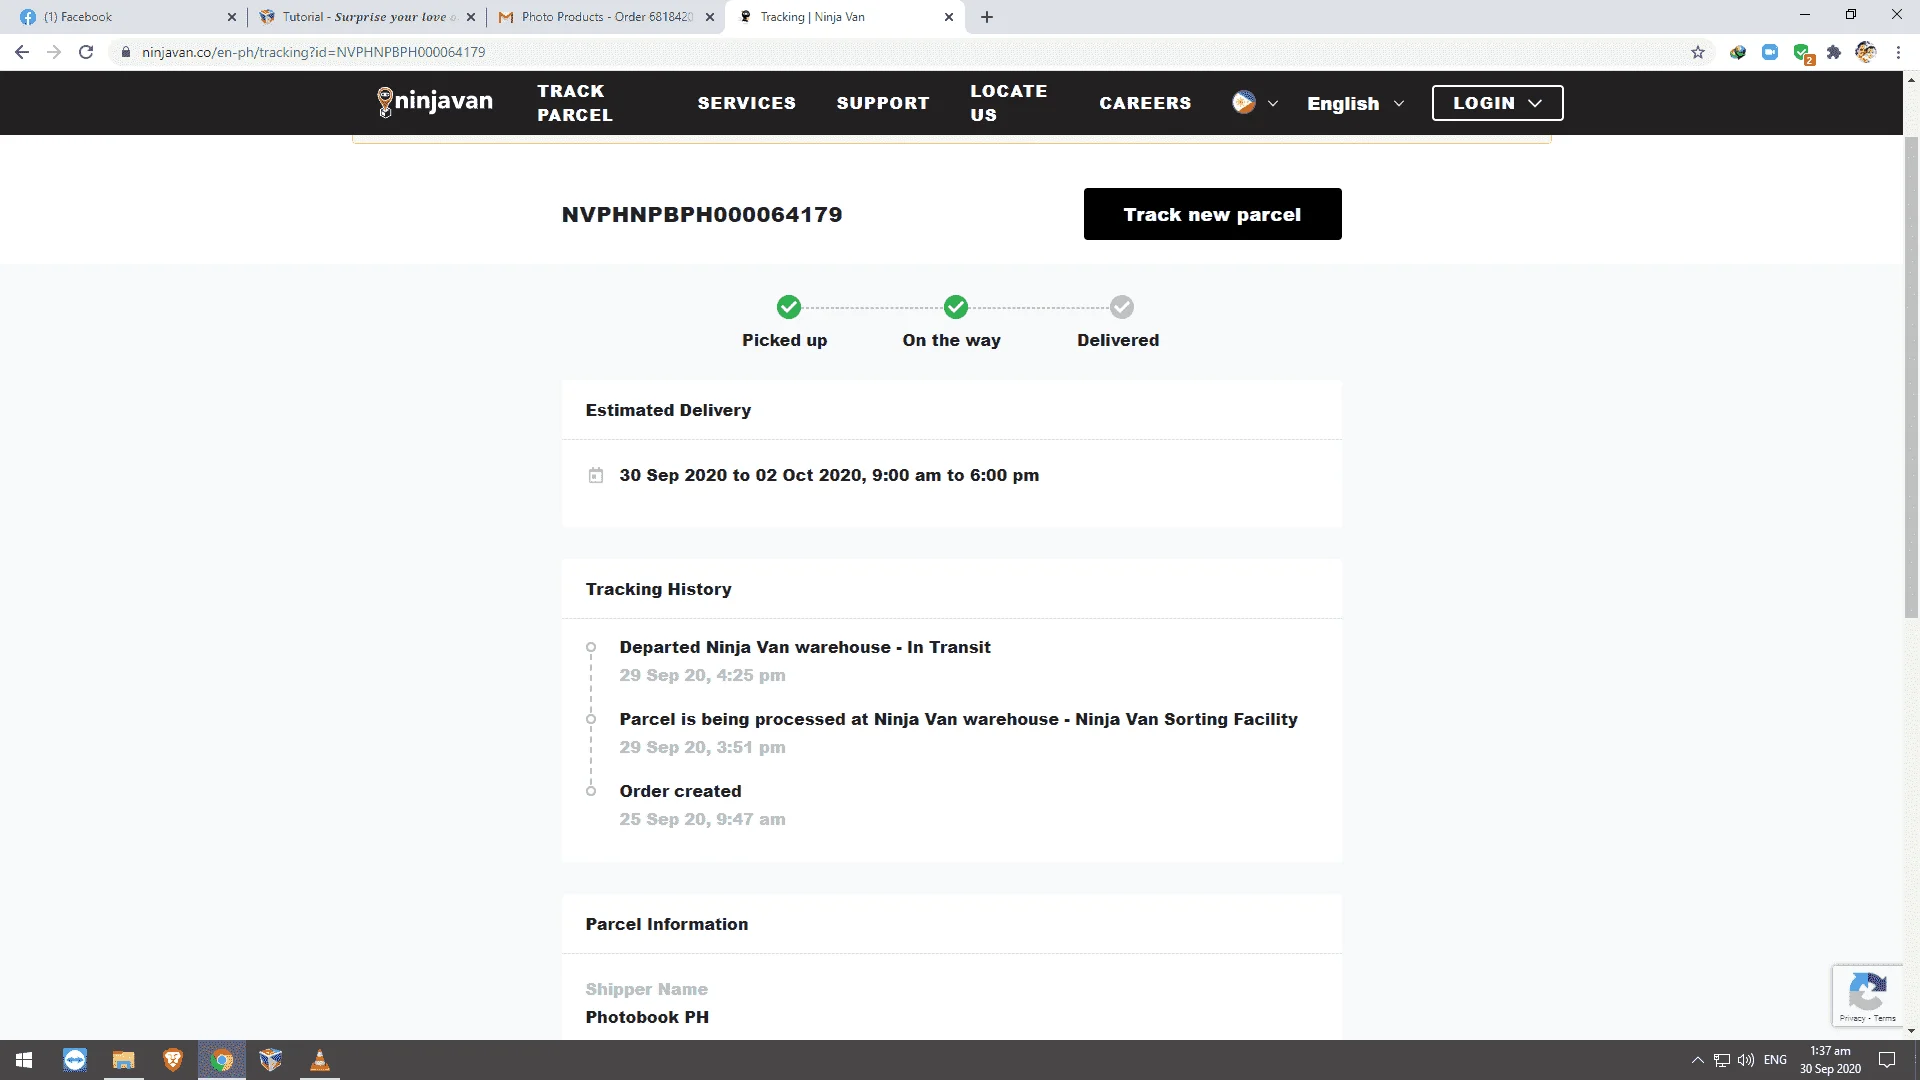This screenshot has width=1920, height=1080.
Task: Click tracking number NVPHNPBPH000064179
Action: (702, 215)
